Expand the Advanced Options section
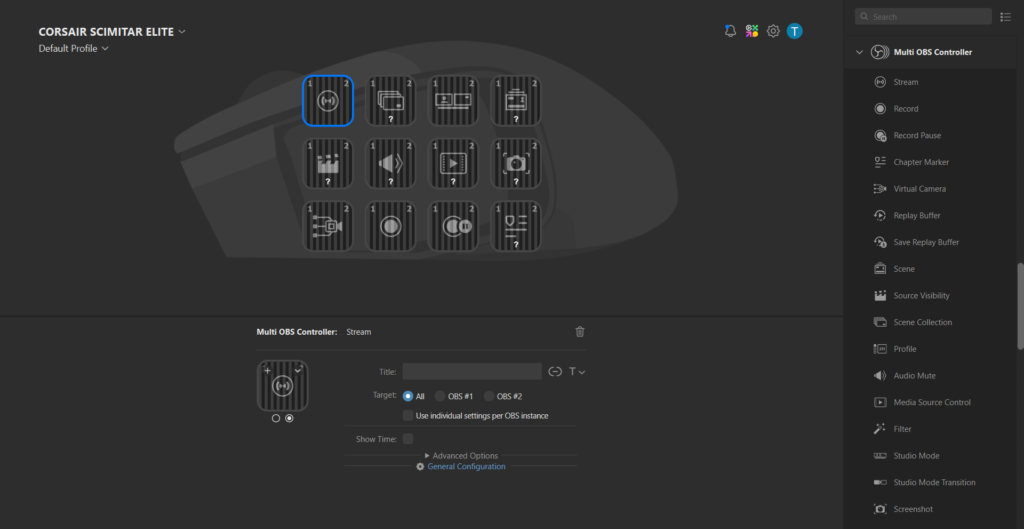 point(460,456)
